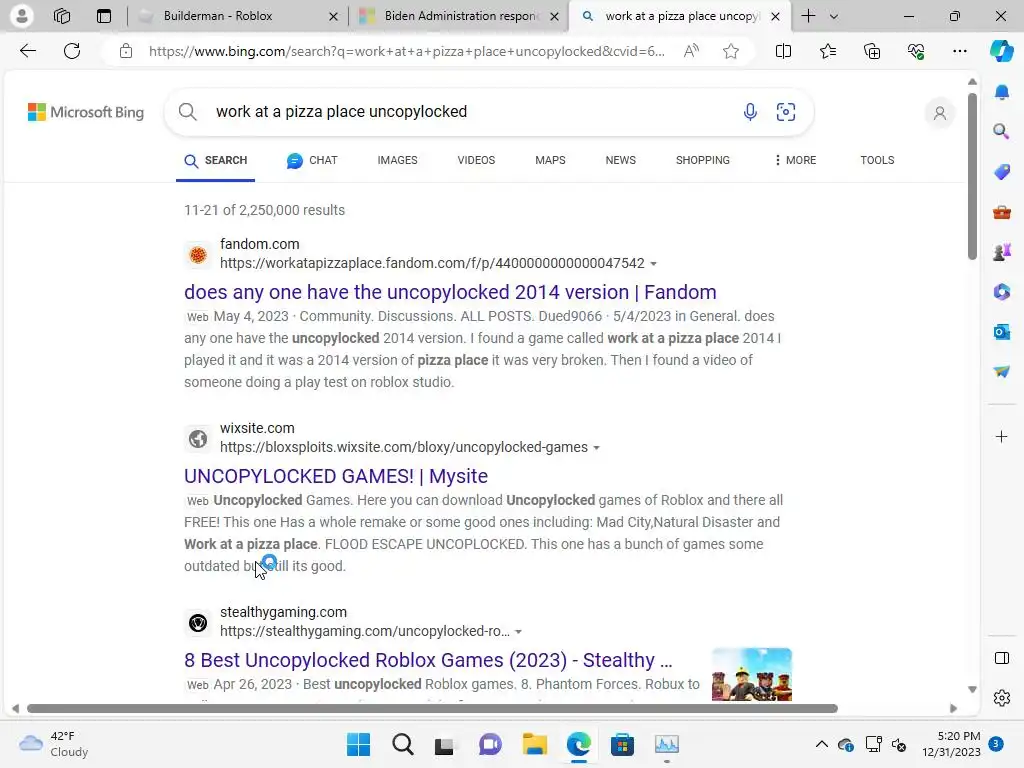Open Browser essentials heart icon
1024x768 pixels.
tap(916, 51)
